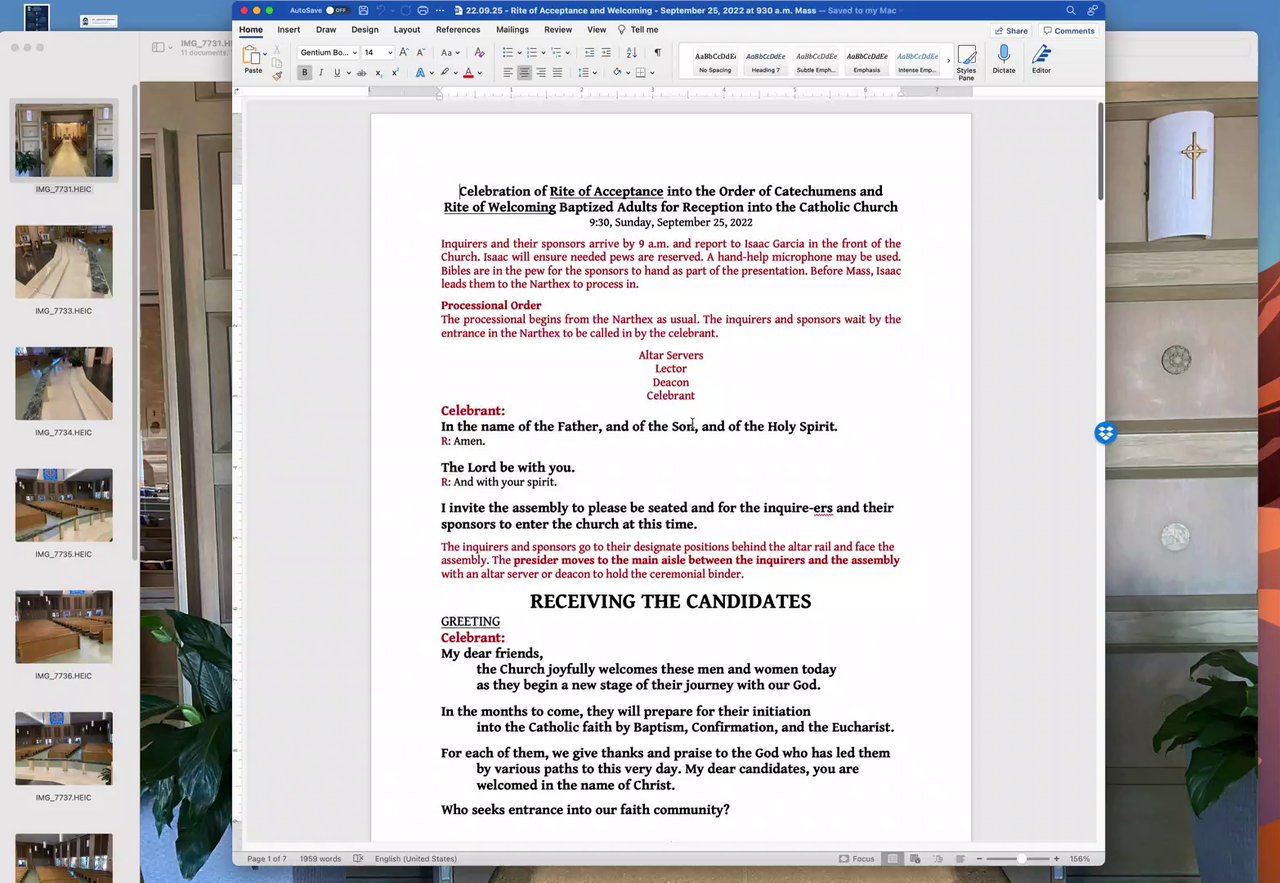
Task: Open the Insert tab
Action: [x=289, y=30]
